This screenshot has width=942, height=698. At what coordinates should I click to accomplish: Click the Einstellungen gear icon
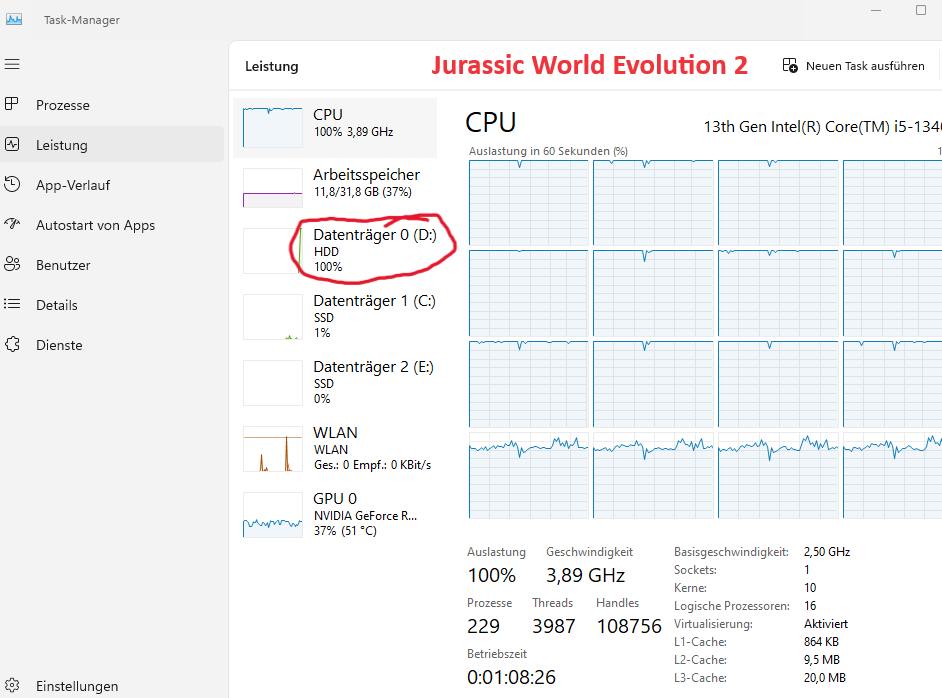12,685
